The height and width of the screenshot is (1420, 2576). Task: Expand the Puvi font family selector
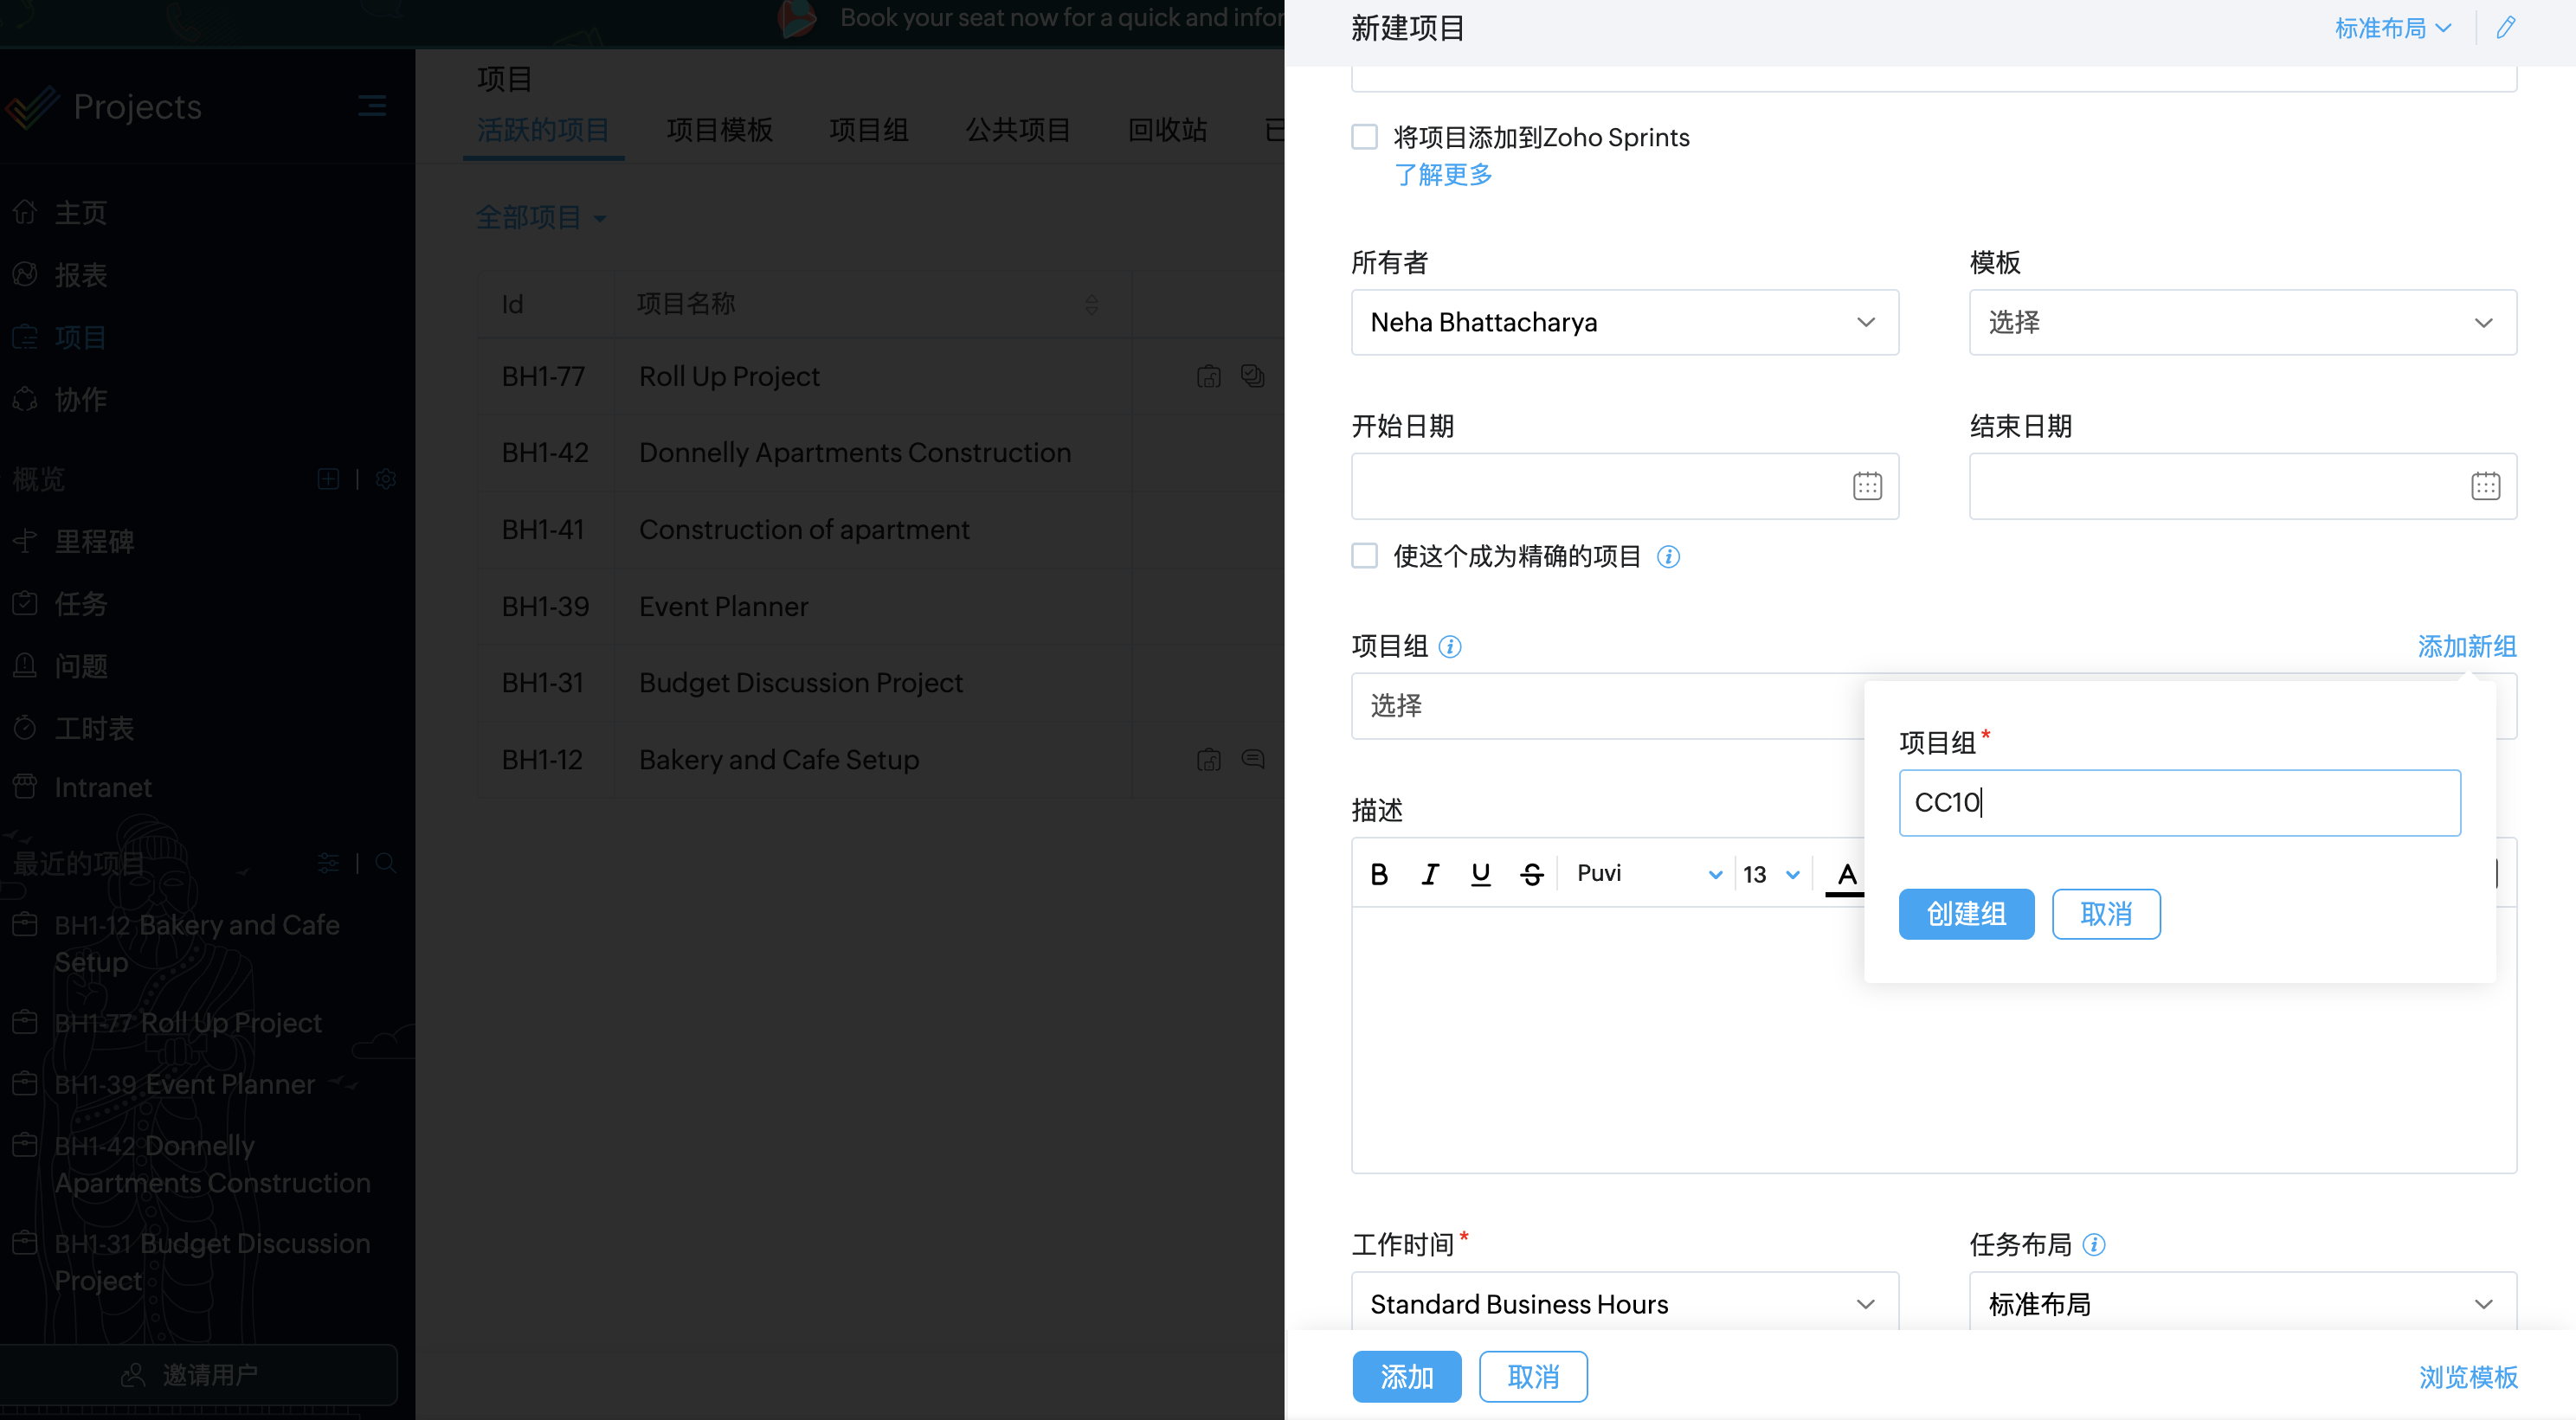pos(1648,874)
